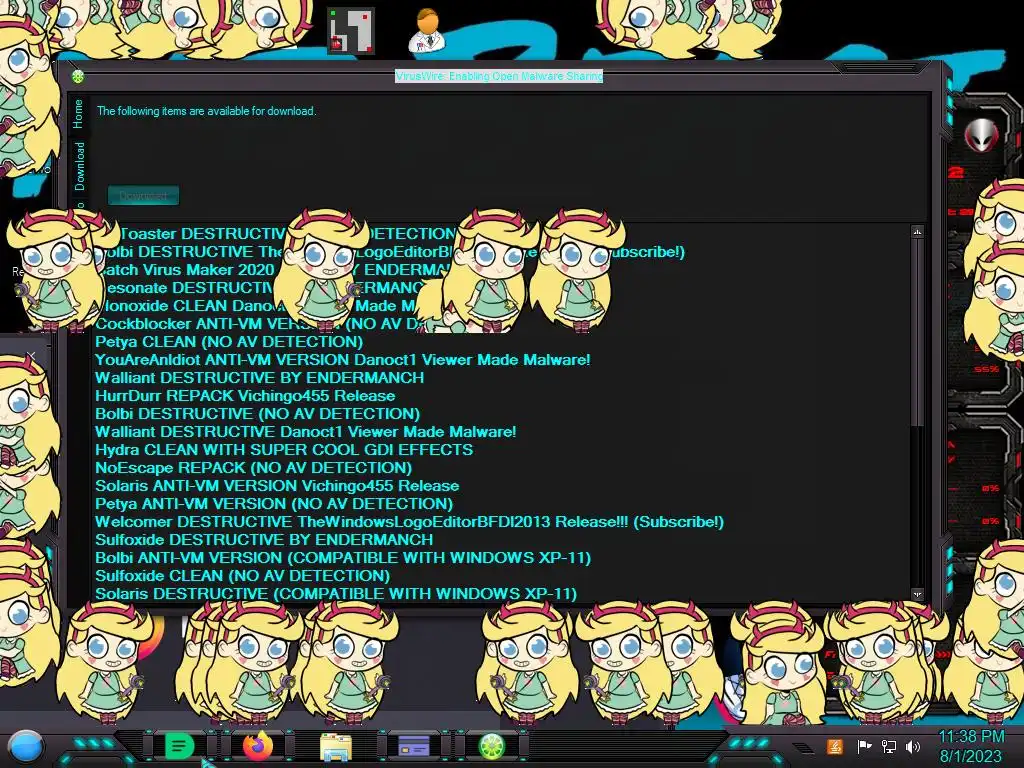Launch Firefox from the taskbar
Screen dimensions: 1024x768
click(258, 746)
